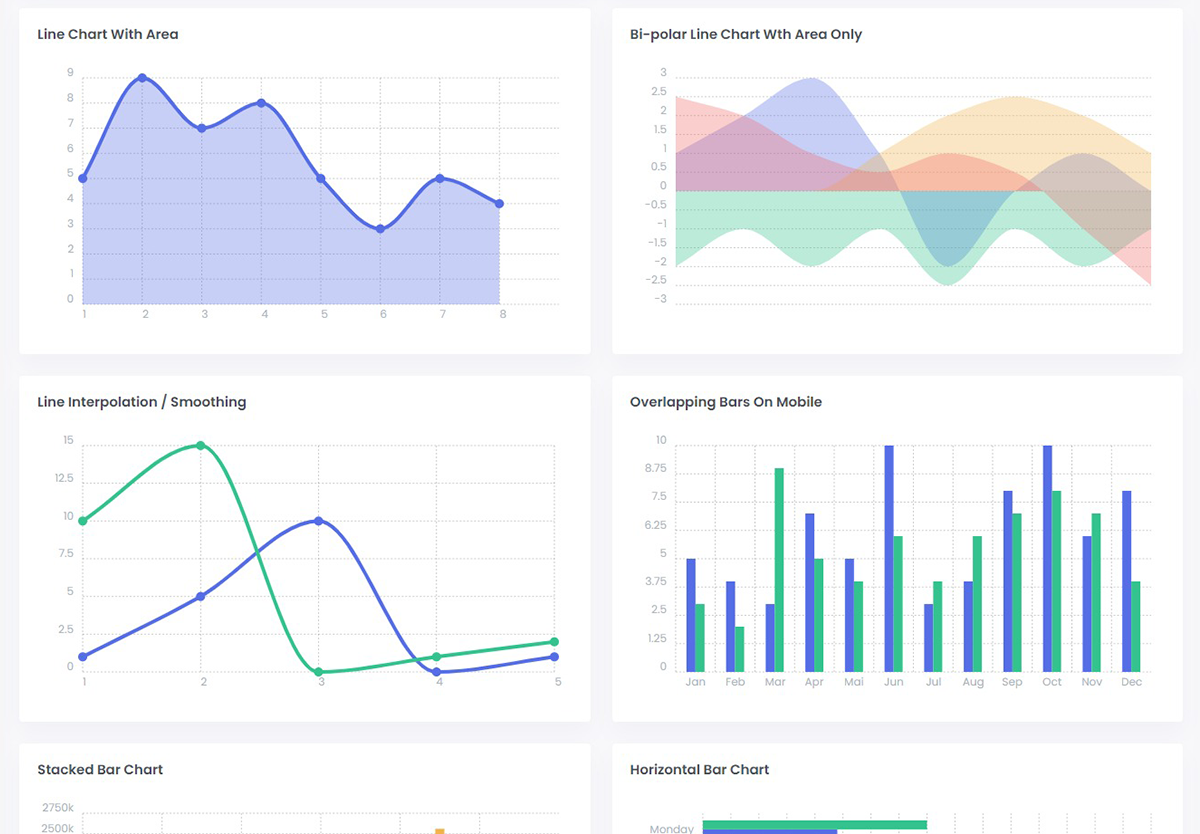Viewport: 1200px width, 834px height.
Task: Click the 'Stacked Bar Chart' title
Action: pos(100,770)
